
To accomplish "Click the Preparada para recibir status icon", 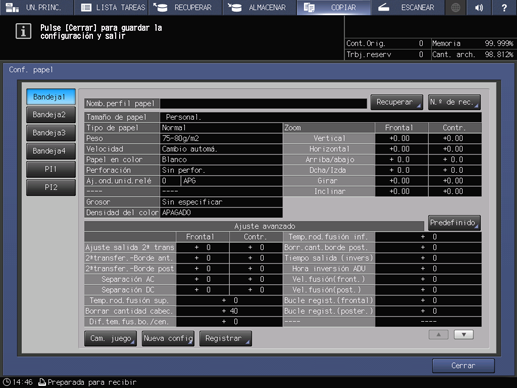I will pos(42,382).
